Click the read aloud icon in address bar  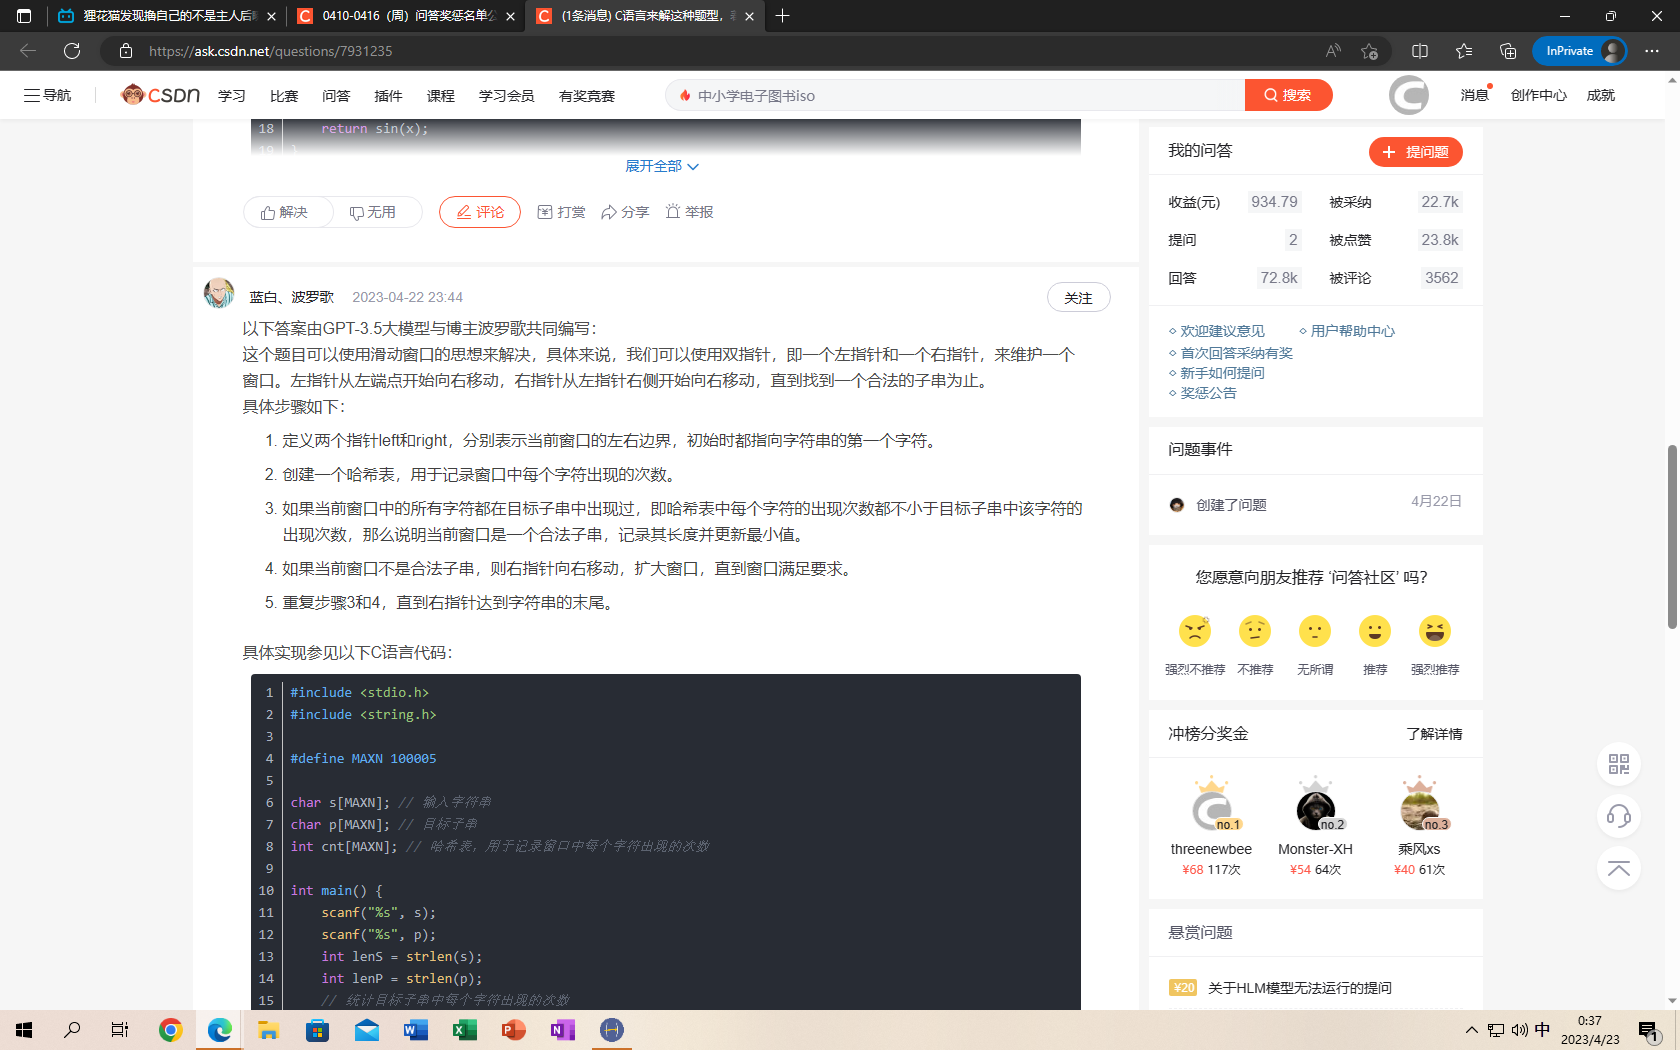[x=1333, y=51]
